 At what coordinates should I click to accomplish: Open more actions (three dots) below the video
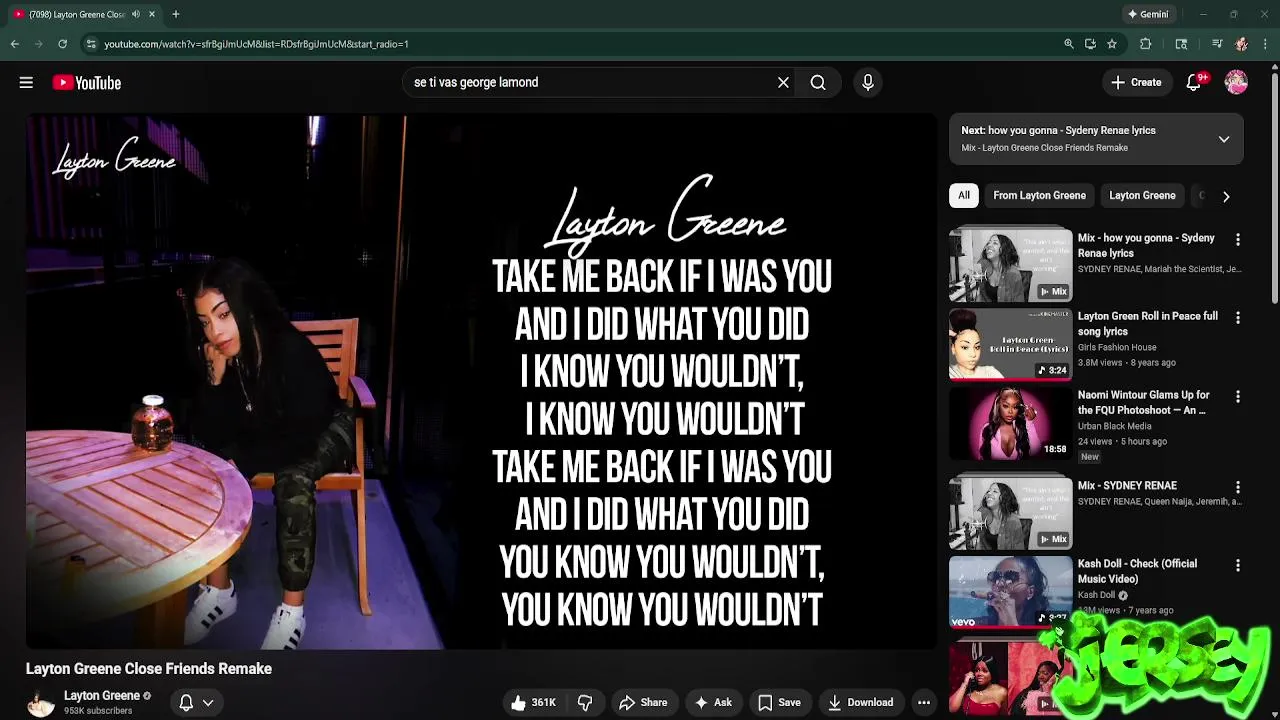click(x=924, y=703)
